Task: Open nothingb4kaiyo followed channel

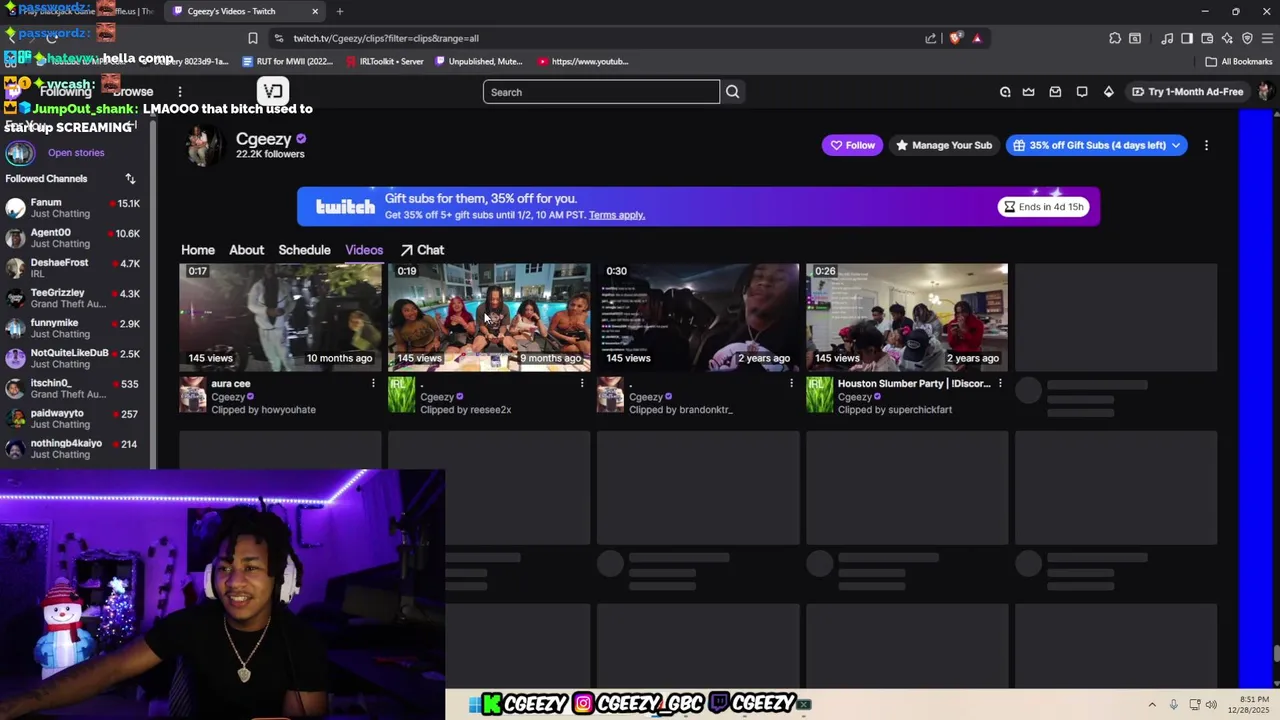Action: (75, 448)
